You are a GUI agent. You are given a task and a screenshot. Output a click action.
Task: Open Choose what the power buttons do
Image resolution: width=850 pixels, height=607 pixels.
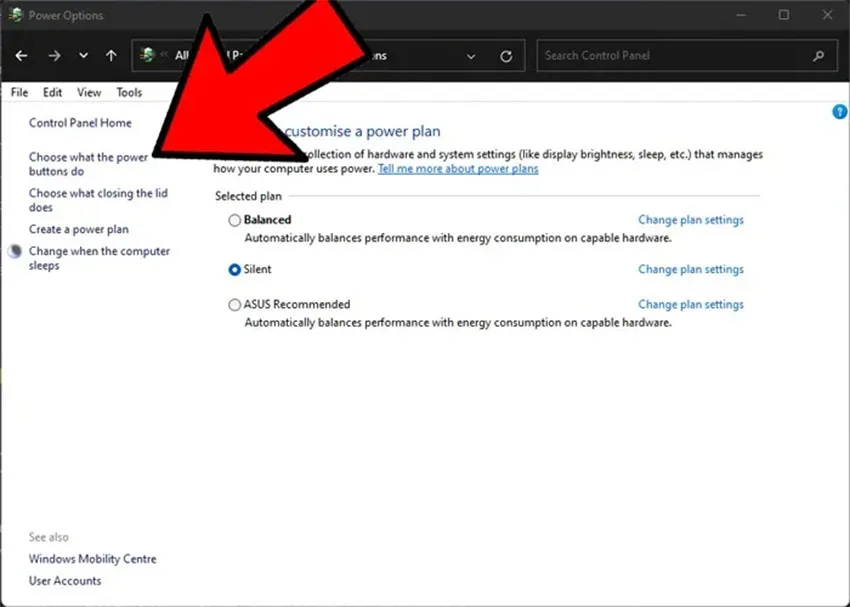click(88, 164)
